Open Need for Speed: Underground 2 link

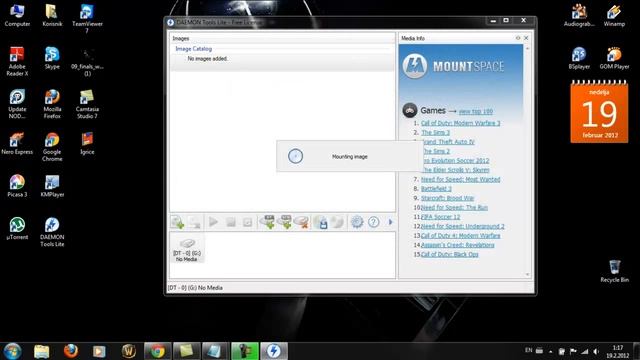tap(462, 226)
